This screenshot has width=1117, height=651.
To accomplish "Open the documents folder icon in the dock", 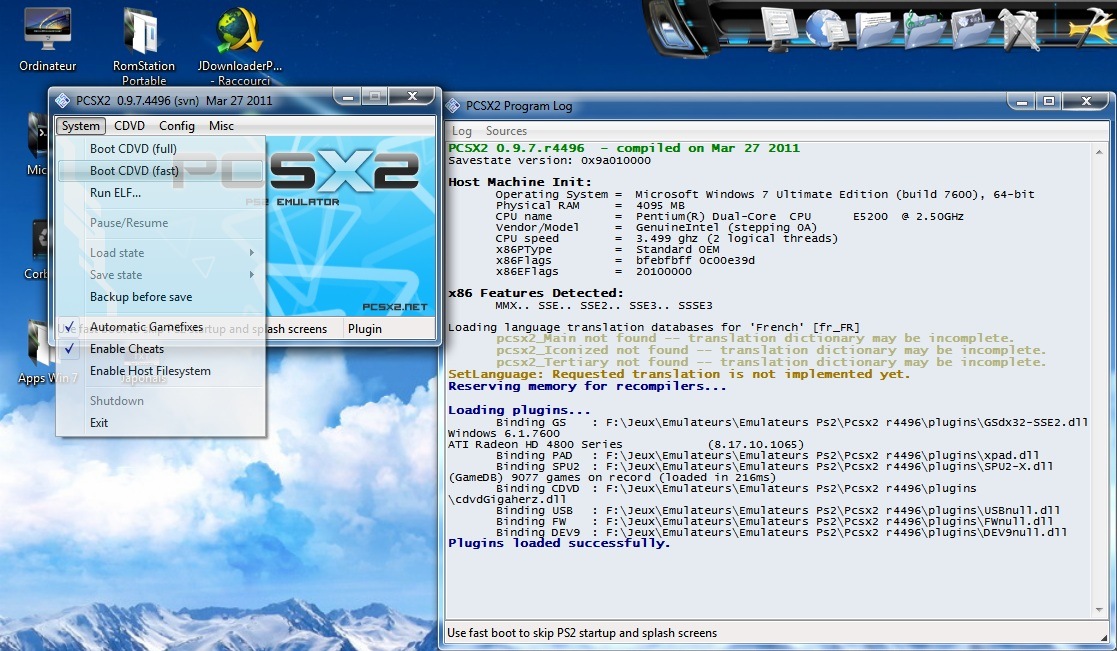I will 876,29.
